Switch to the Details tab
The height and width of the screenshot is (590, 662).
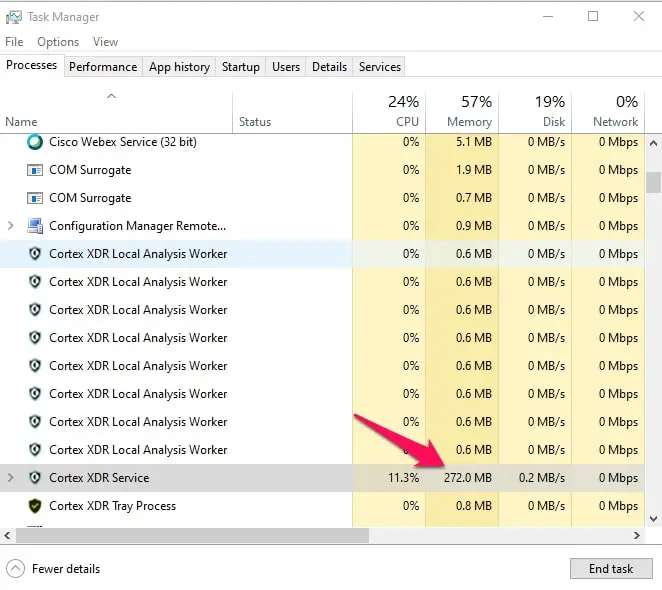(329, 67)
